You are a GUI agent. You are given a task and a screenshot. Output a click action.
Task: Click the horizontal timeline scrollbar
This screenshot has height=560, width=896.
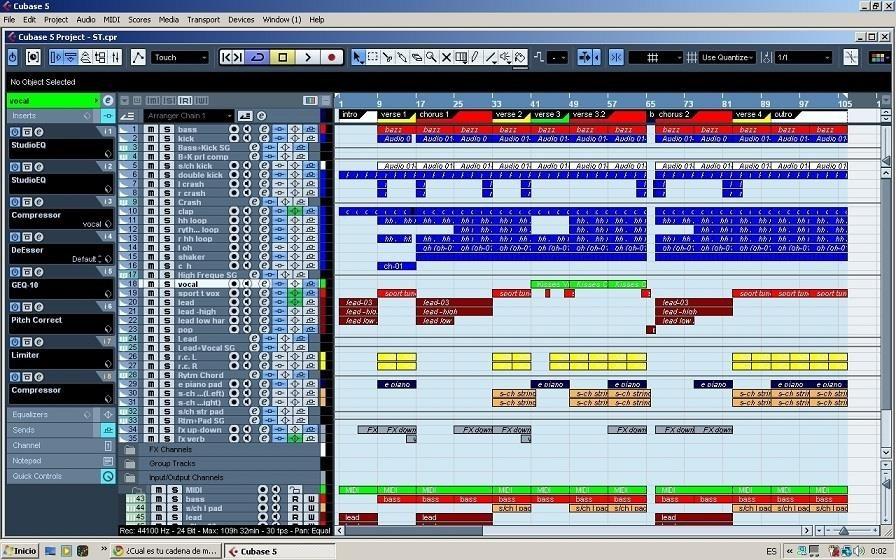pyautogui.click(x=414, y=531)
